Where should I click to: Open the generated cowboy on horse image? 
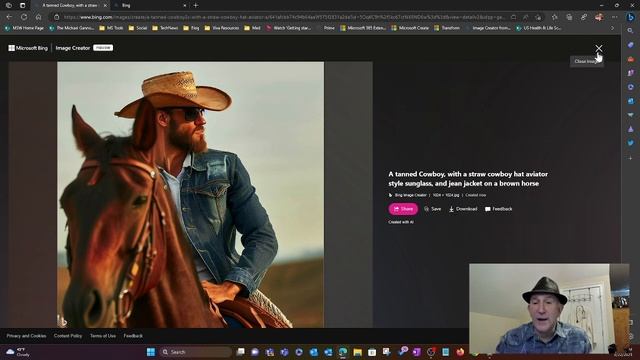(x=190, y=195)
